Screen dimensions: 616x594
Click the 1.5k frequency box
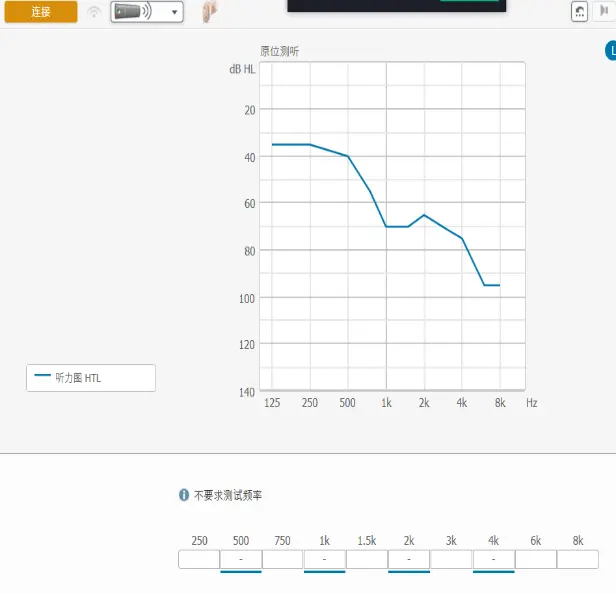pos(367,559)
